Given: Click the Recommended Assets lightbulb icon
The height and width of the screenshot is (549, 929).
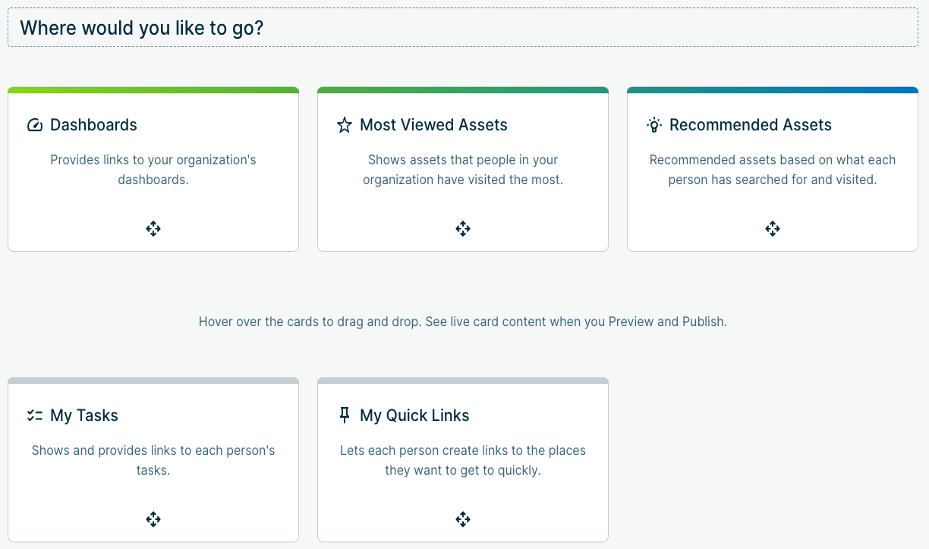Looking at the screenshot, I should (x=654, y=125).
